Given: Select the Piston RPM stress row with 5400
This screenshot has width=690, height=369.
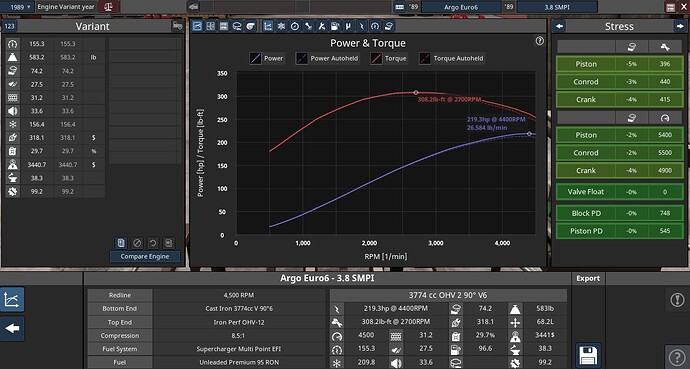Looking at the screenshot, I should [x=620, y=135].
